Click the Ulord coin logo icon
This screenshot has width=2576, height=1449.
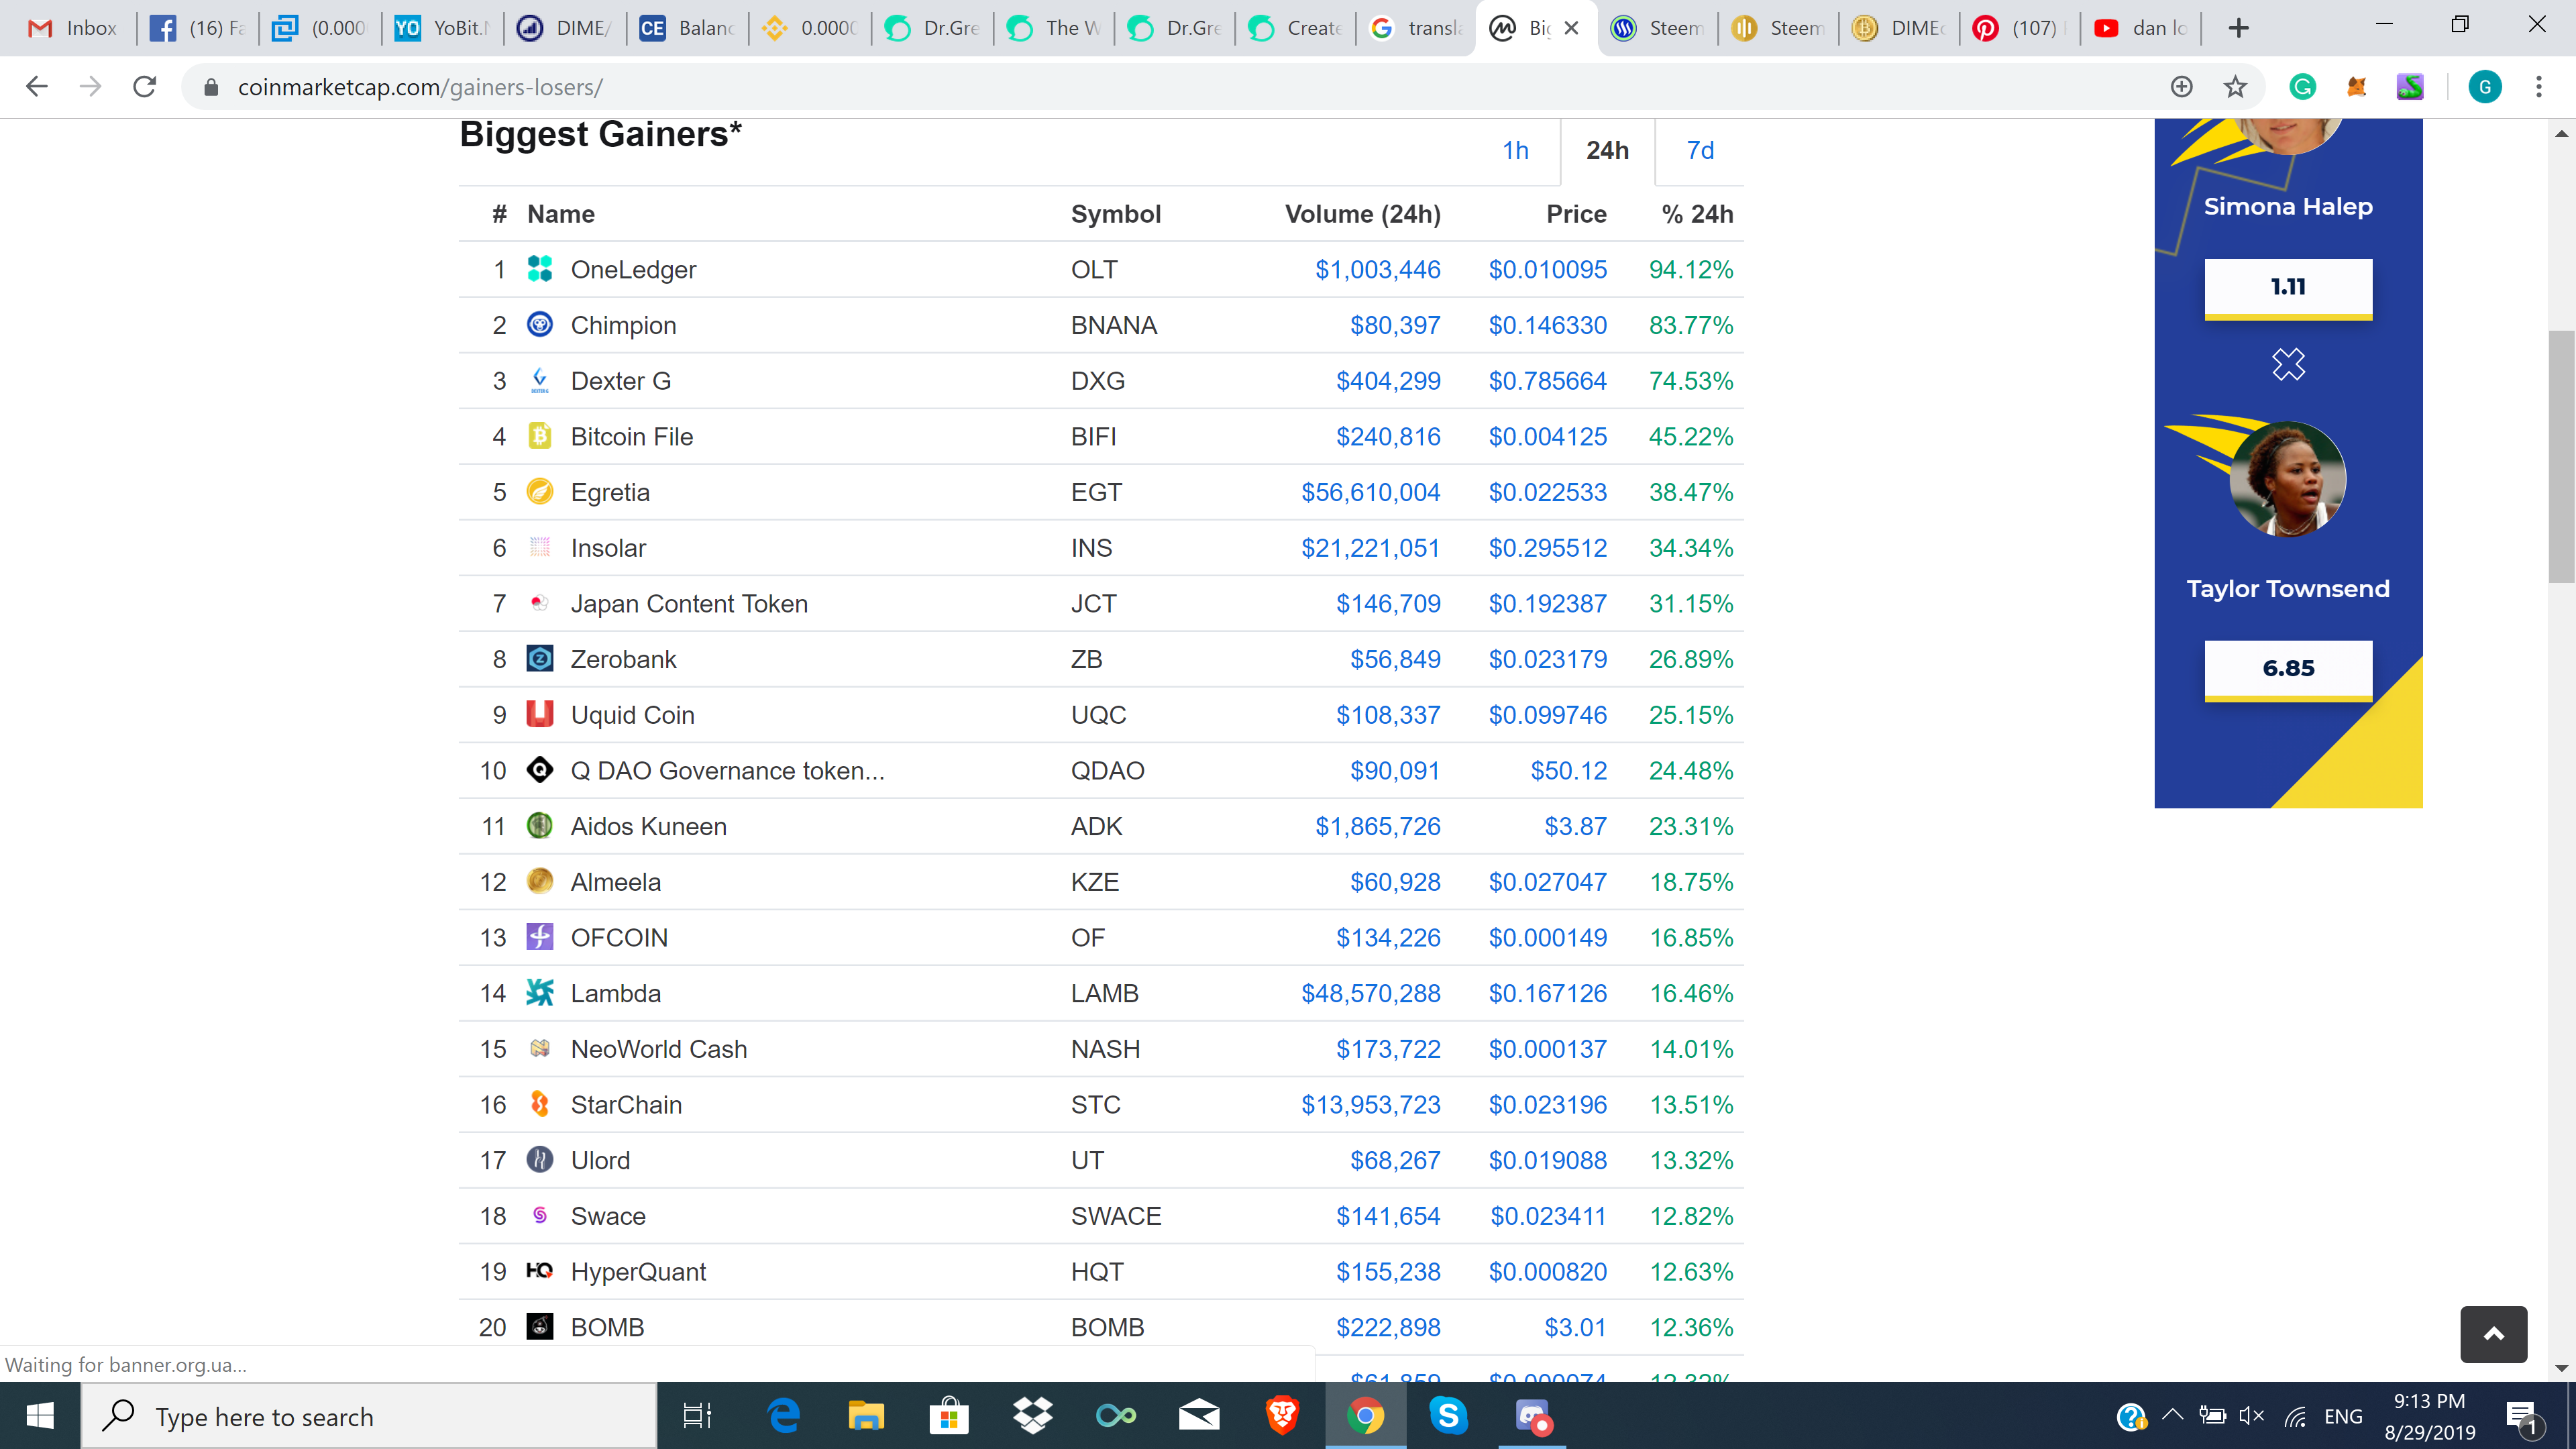pos(539,1159)
